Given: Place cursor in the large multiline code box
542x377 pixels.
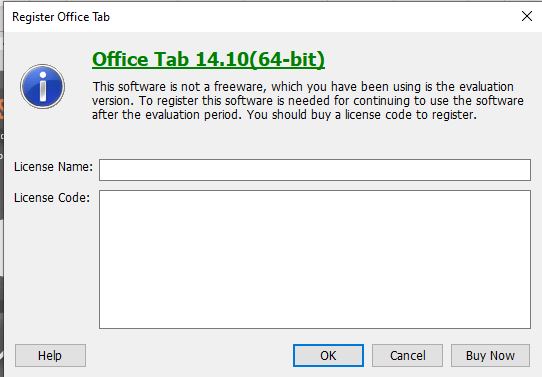Looking at the screenshot, I should (315, 259).
